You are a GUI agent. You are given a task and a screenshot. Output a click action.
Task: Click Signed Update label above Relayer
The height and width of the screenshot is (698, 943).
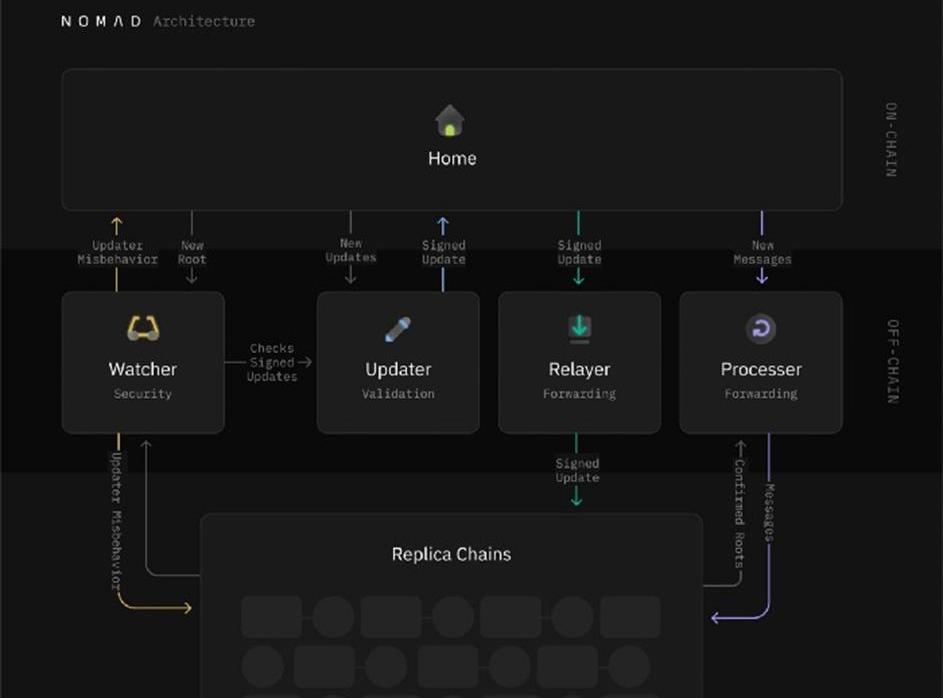(x=579, y=253)
